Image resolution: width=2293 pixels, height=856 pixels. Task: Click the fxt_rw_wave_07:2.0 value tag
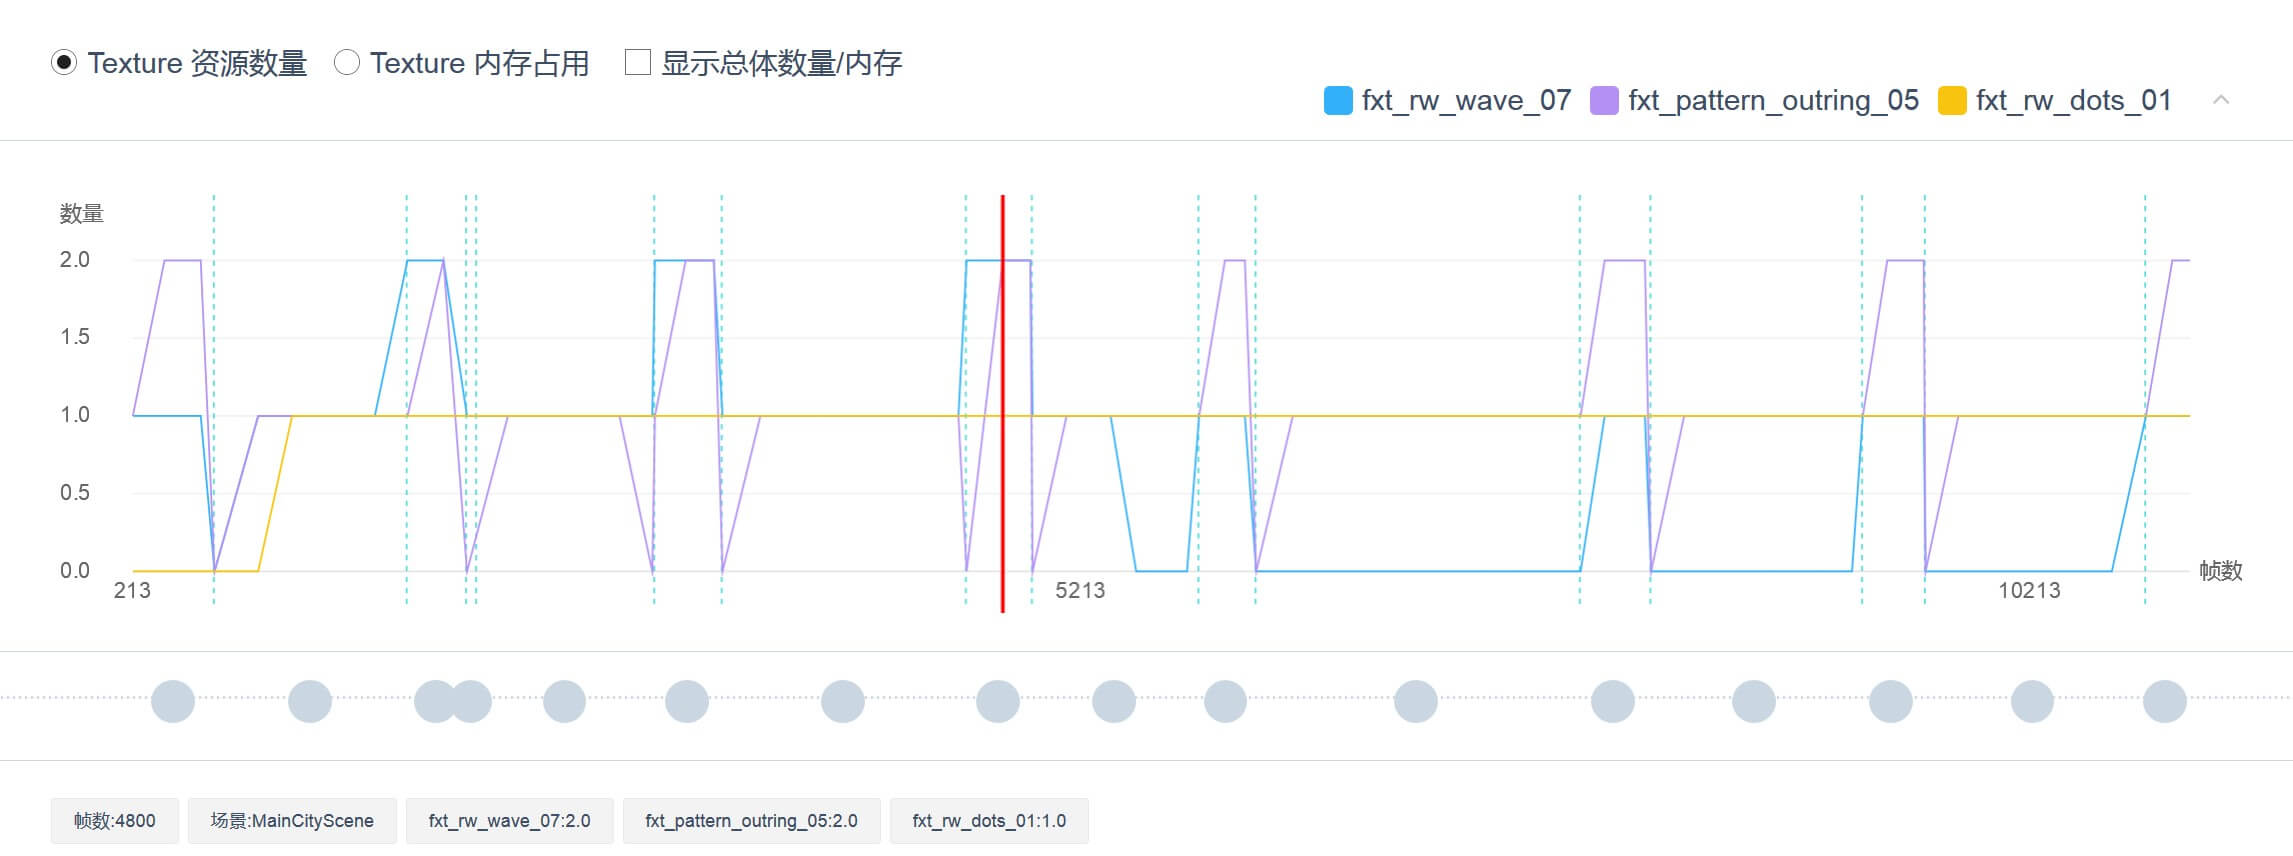pos(509,821)
